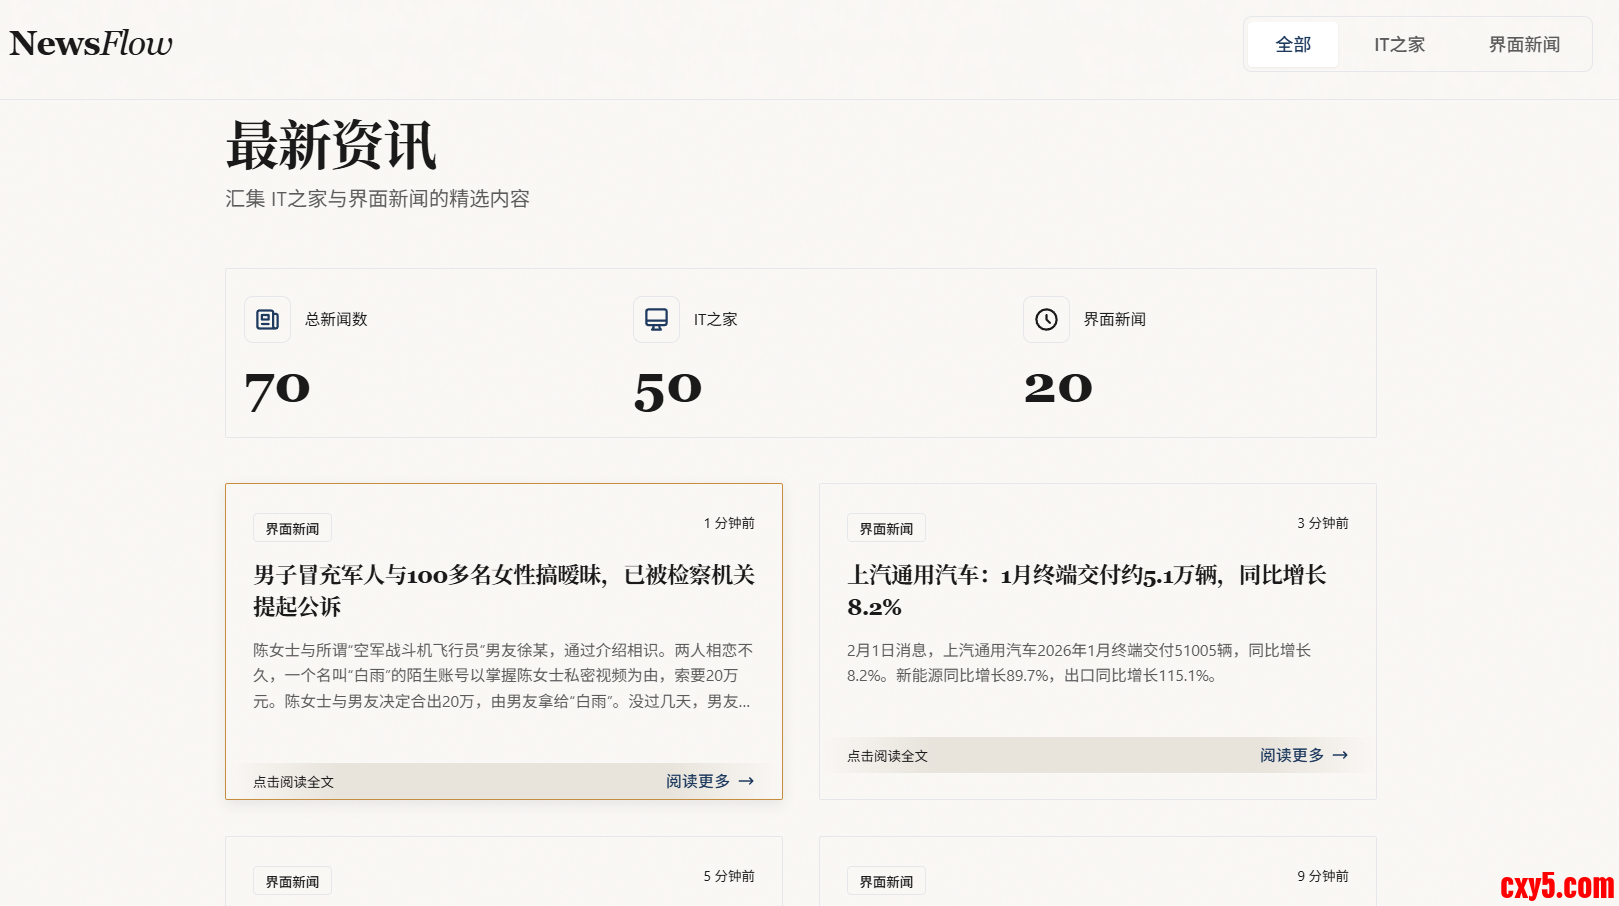Click 点击阅读全文 in the 上汽通用汽车 card

click(887, 756)
